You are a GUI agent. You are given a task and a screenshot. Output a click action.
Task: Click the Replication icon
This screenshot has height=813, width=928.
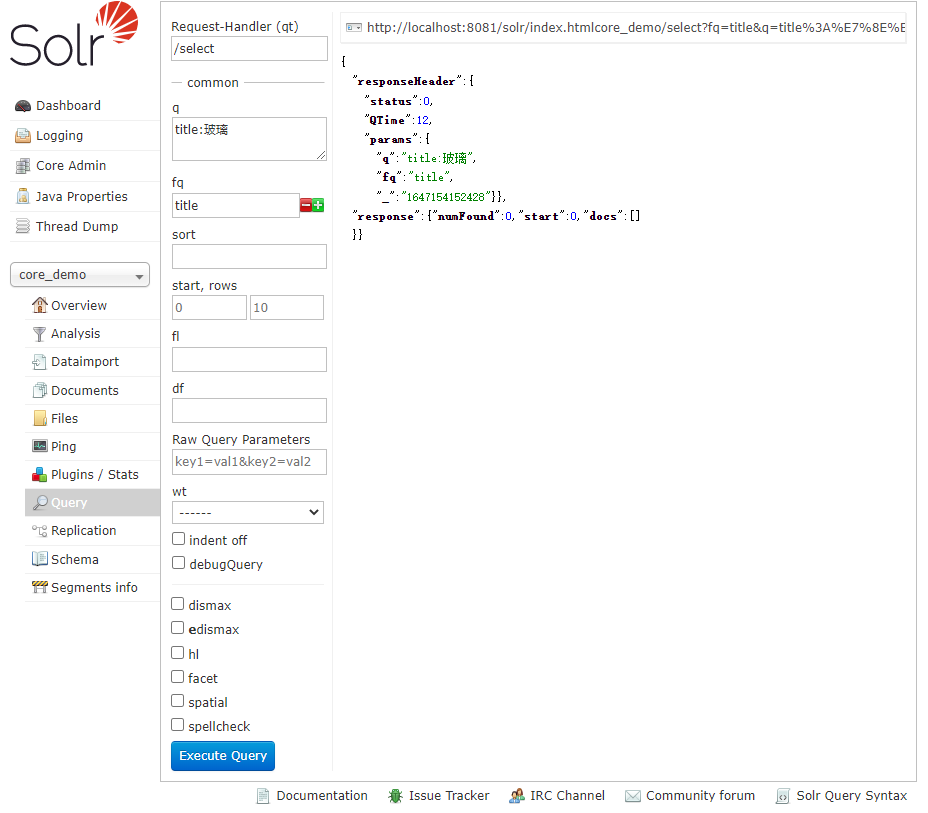pyautogui.click(x=40, y=531)
